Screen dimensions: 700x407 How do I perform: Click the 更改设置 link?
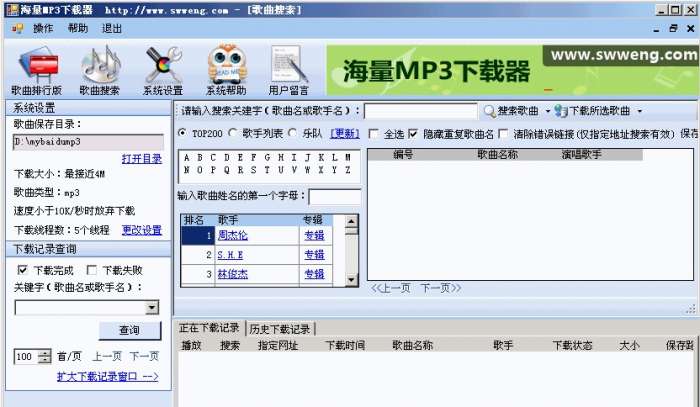[x=142, y=230]
